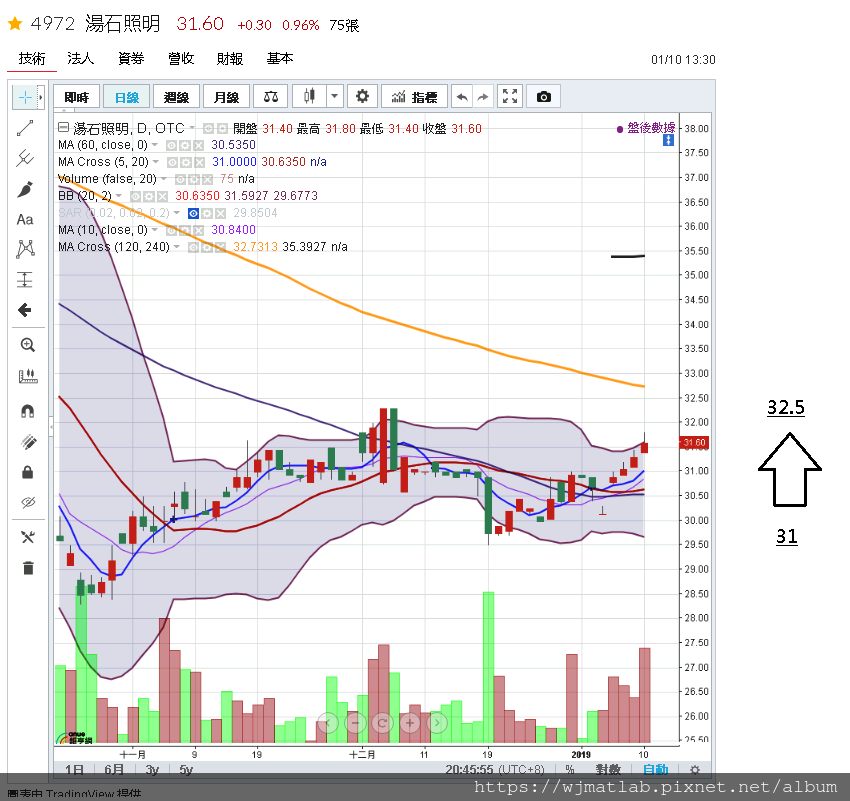The image size is (850, 801).
Task: Remove all drawings with the trash icon
Action: [x=28, y=568]
